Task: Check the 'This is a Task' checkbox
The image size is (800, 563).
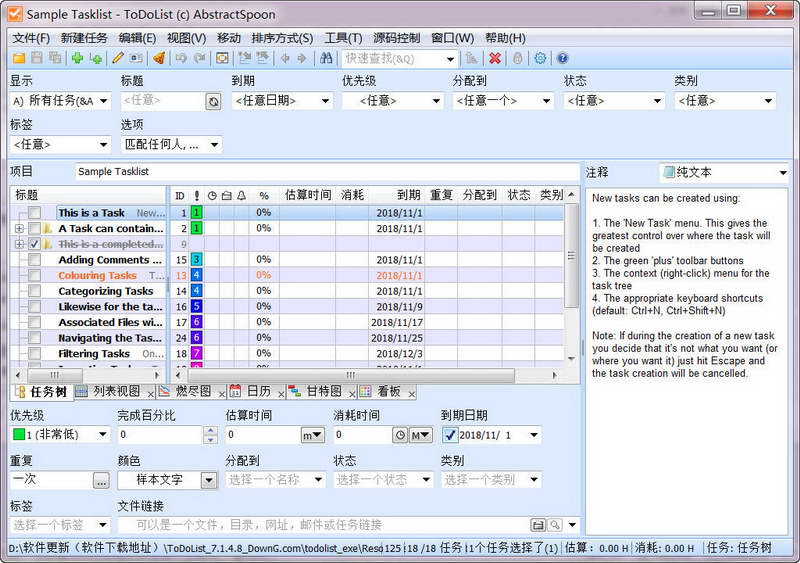Action: [35, 213]
